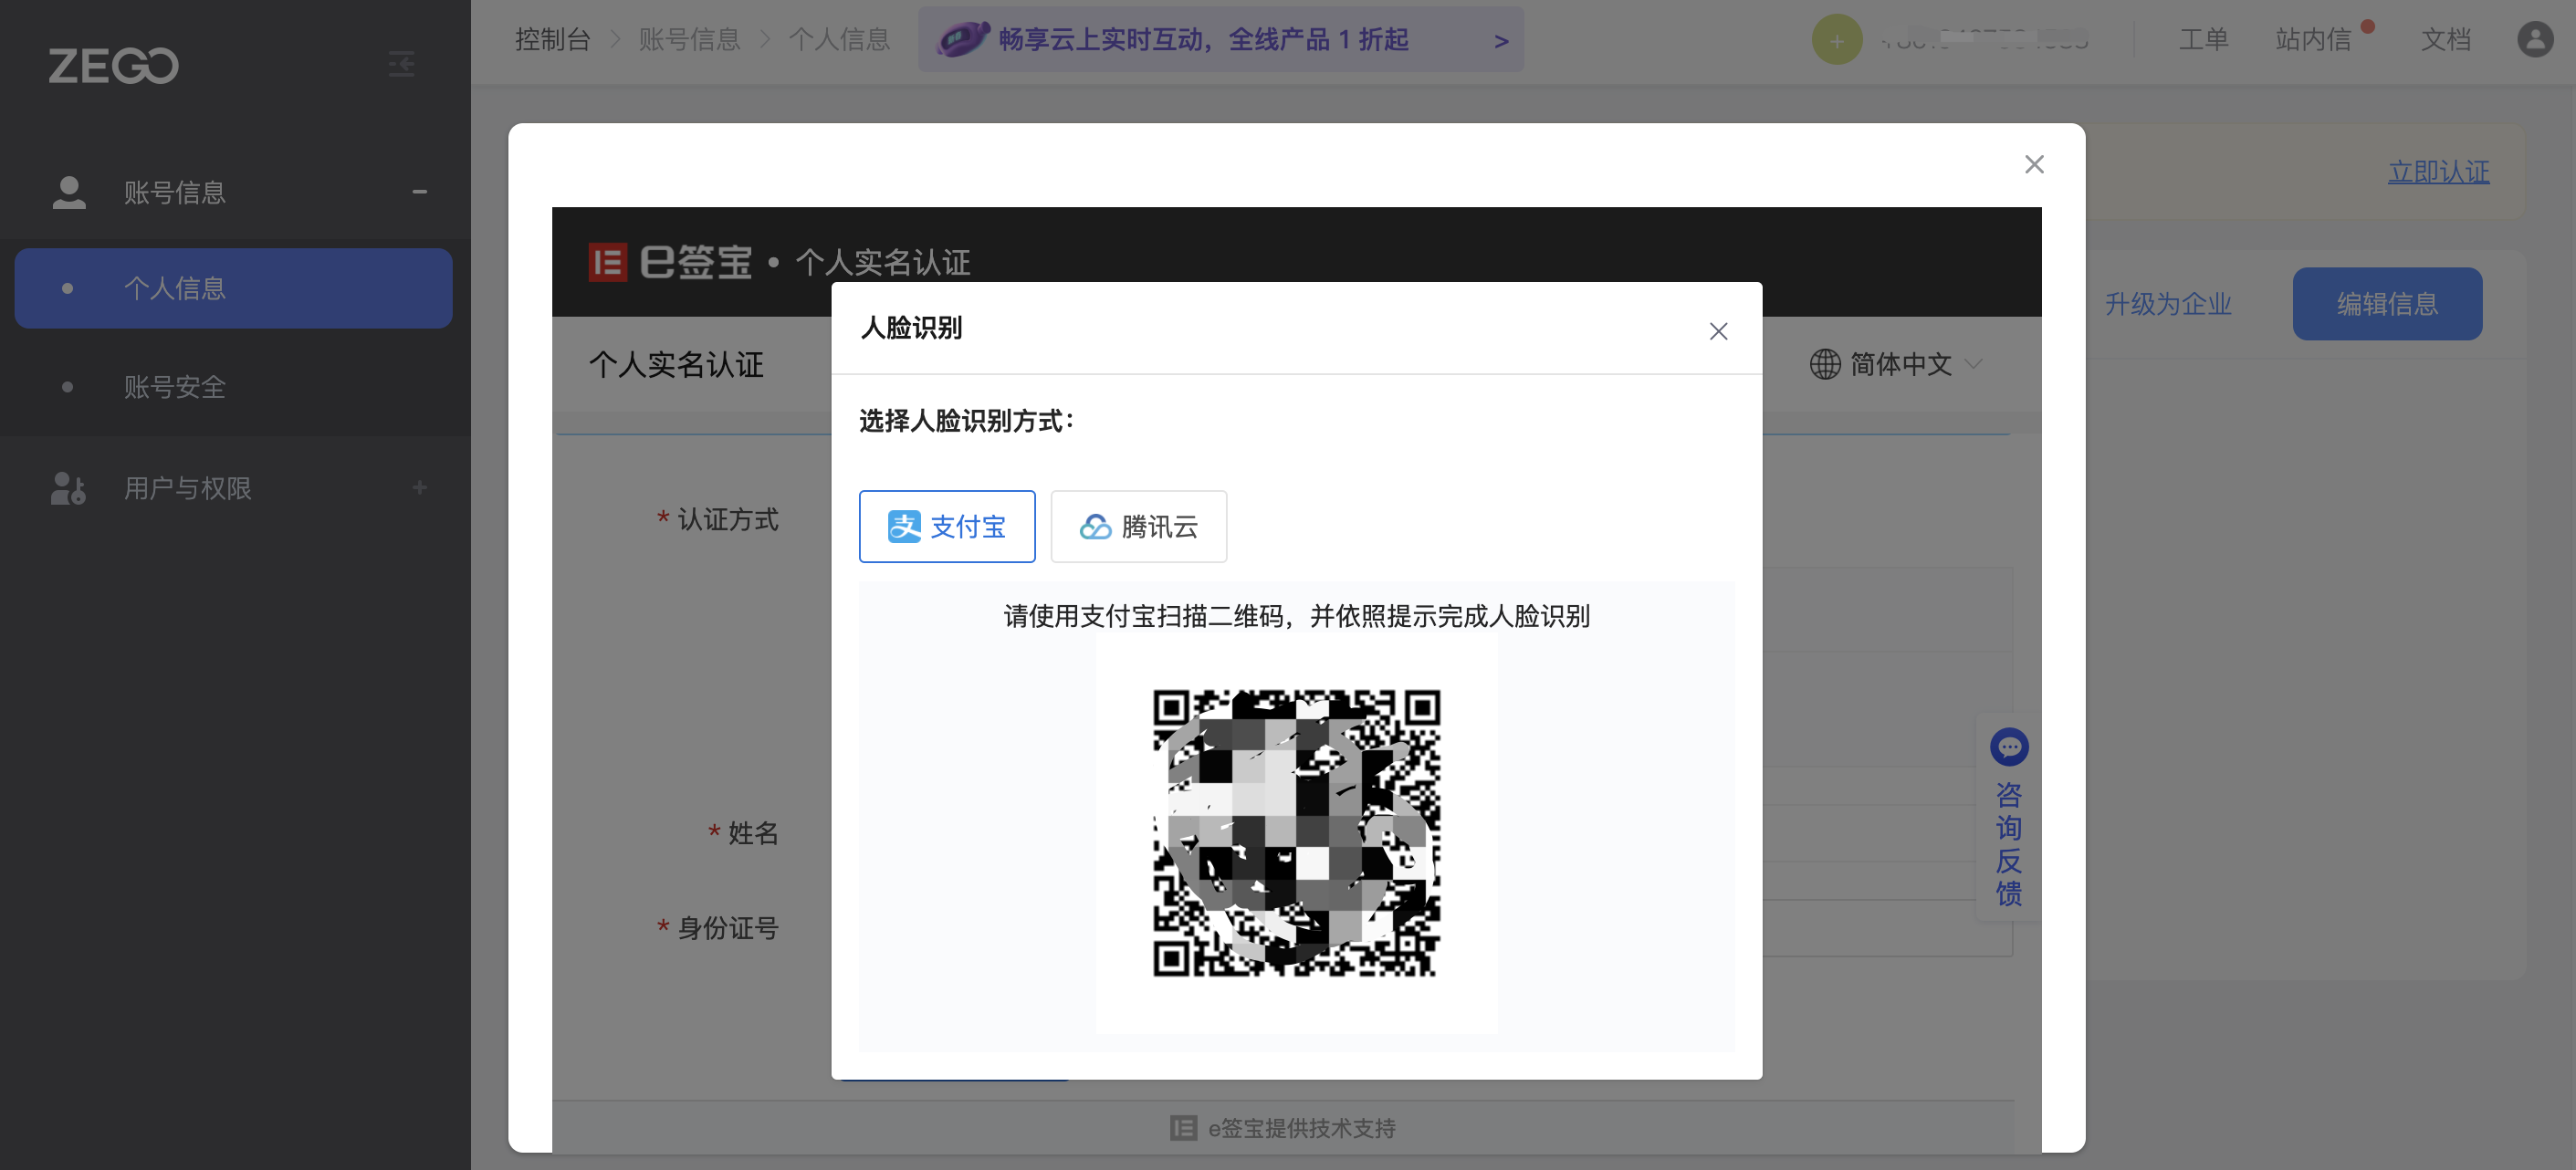Click the globe language icon
2576x1170 pixels.
click(1825, 364)
